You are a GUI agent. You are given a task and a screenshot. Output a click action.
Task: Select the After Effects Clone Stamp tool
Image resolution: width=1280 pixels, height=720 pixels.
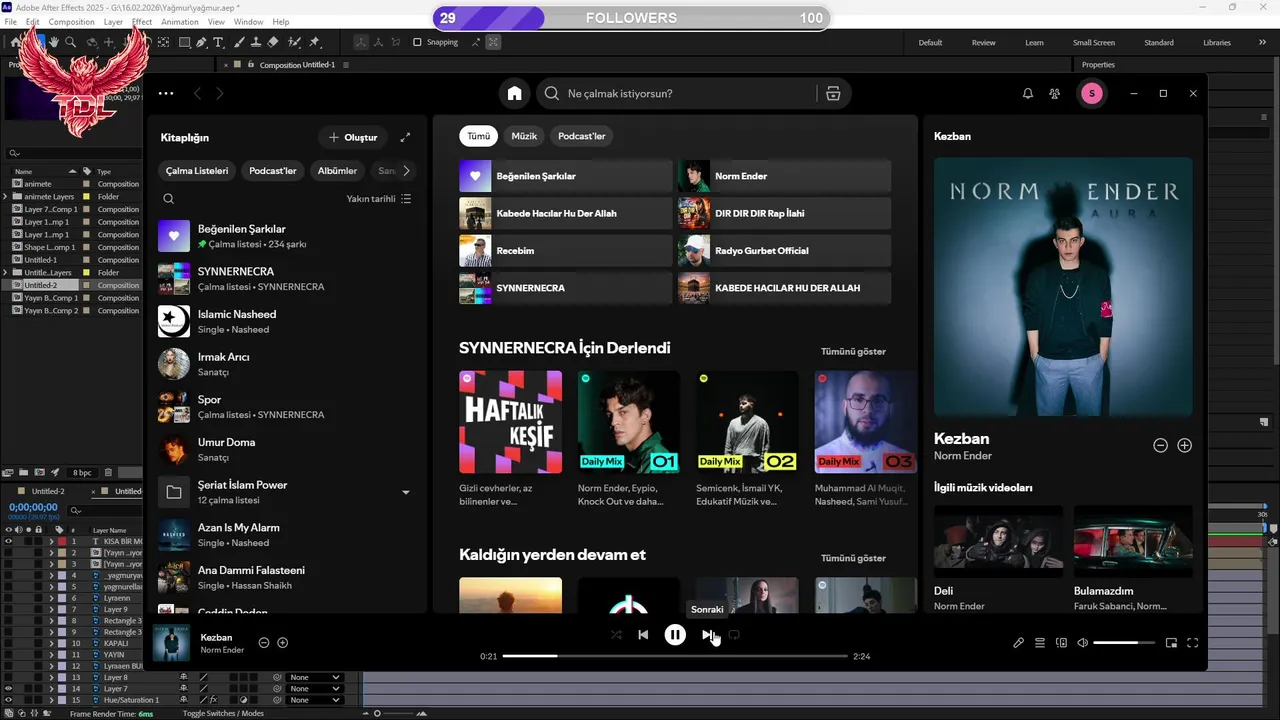click(x=256, y=42)
